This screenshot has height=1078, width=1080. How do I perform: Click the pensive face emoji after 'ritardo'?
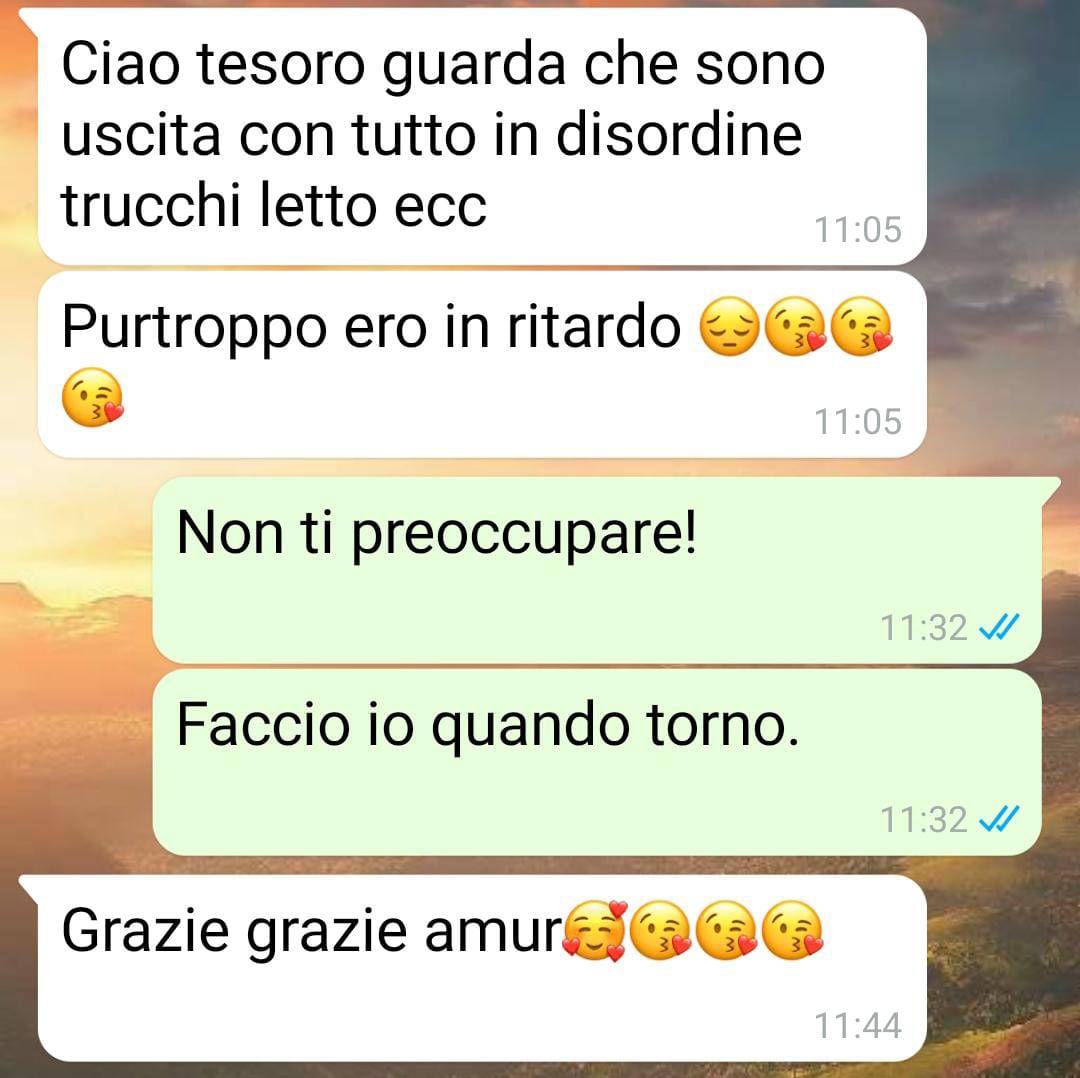pos(729,326)
